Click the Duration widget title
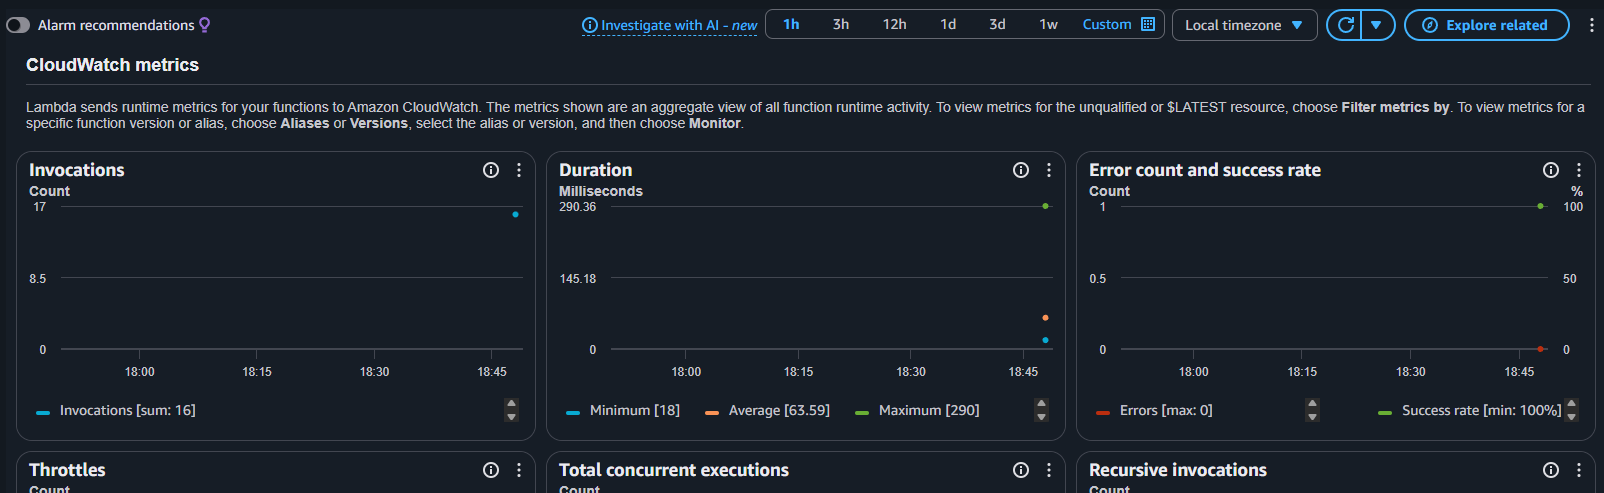Viewport: 1604px width, 493px height. pyautogui.click(x=596, y=170)
